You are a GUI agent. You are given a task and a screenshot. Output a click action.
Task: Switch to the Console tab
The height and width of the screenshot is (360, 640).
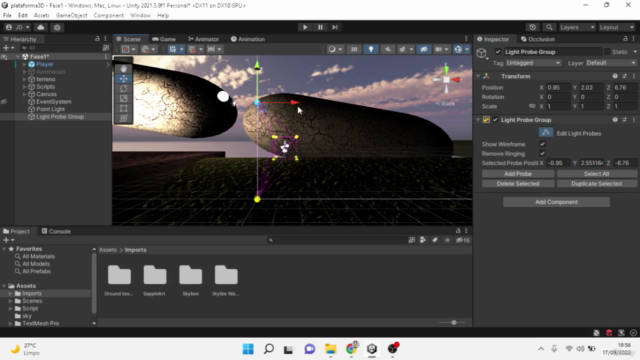(56, 231)
